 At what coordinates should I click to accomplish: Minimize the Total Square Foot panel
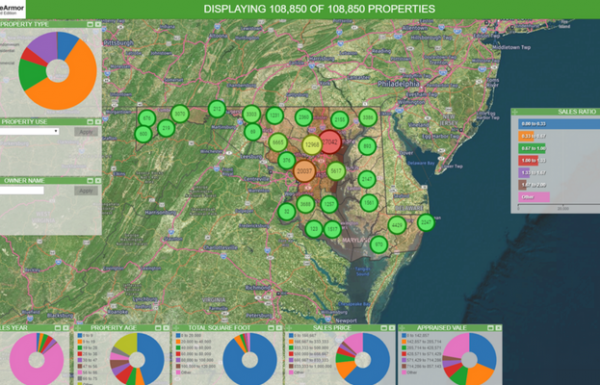(271, 328)
